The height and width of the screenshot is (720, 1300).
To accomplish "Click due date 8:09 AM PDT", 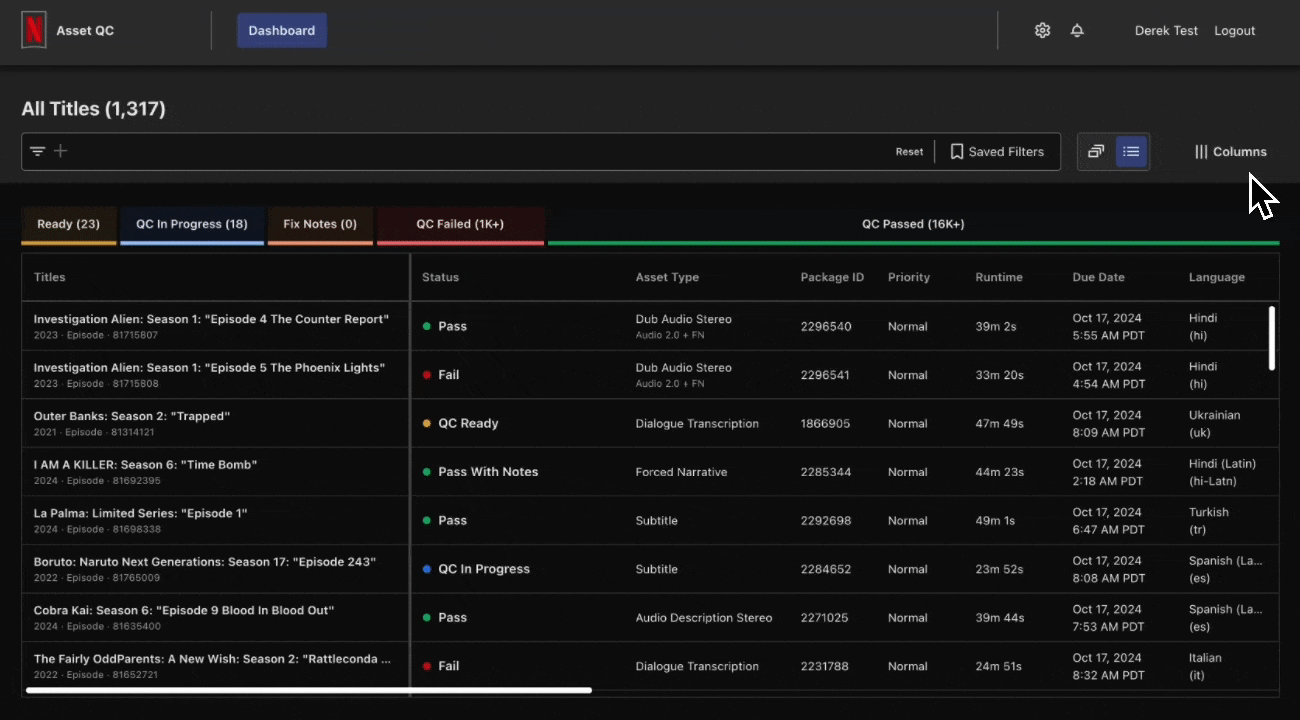I will pos(1109,433).
